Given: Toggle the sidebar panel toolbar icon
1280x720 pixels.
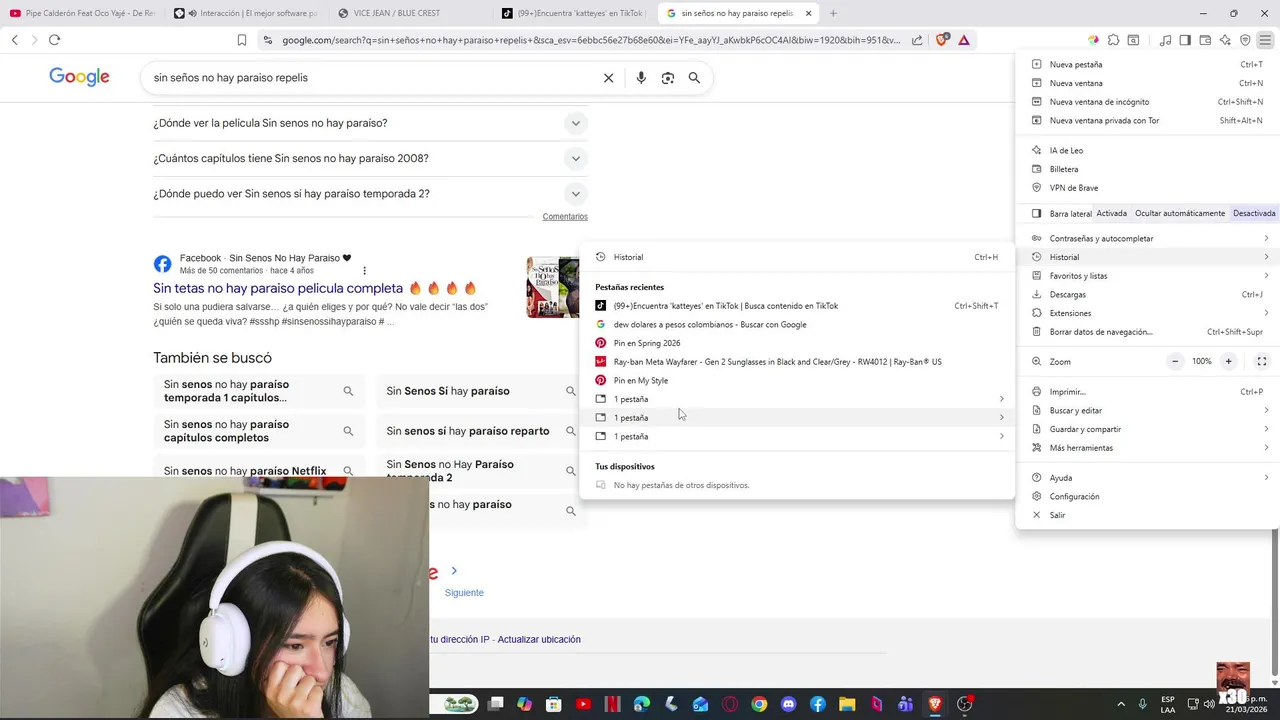Looking at the screenshot, I should (1185, 40).
